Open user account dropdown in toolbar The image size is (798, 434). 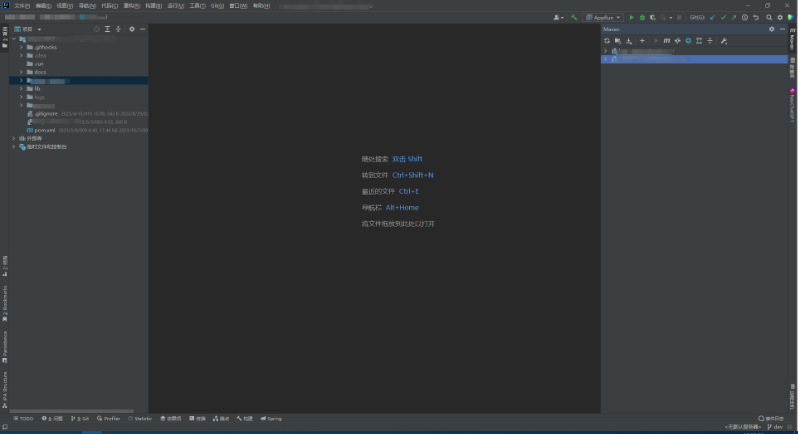pyautogui.click(x=558, y=17)
